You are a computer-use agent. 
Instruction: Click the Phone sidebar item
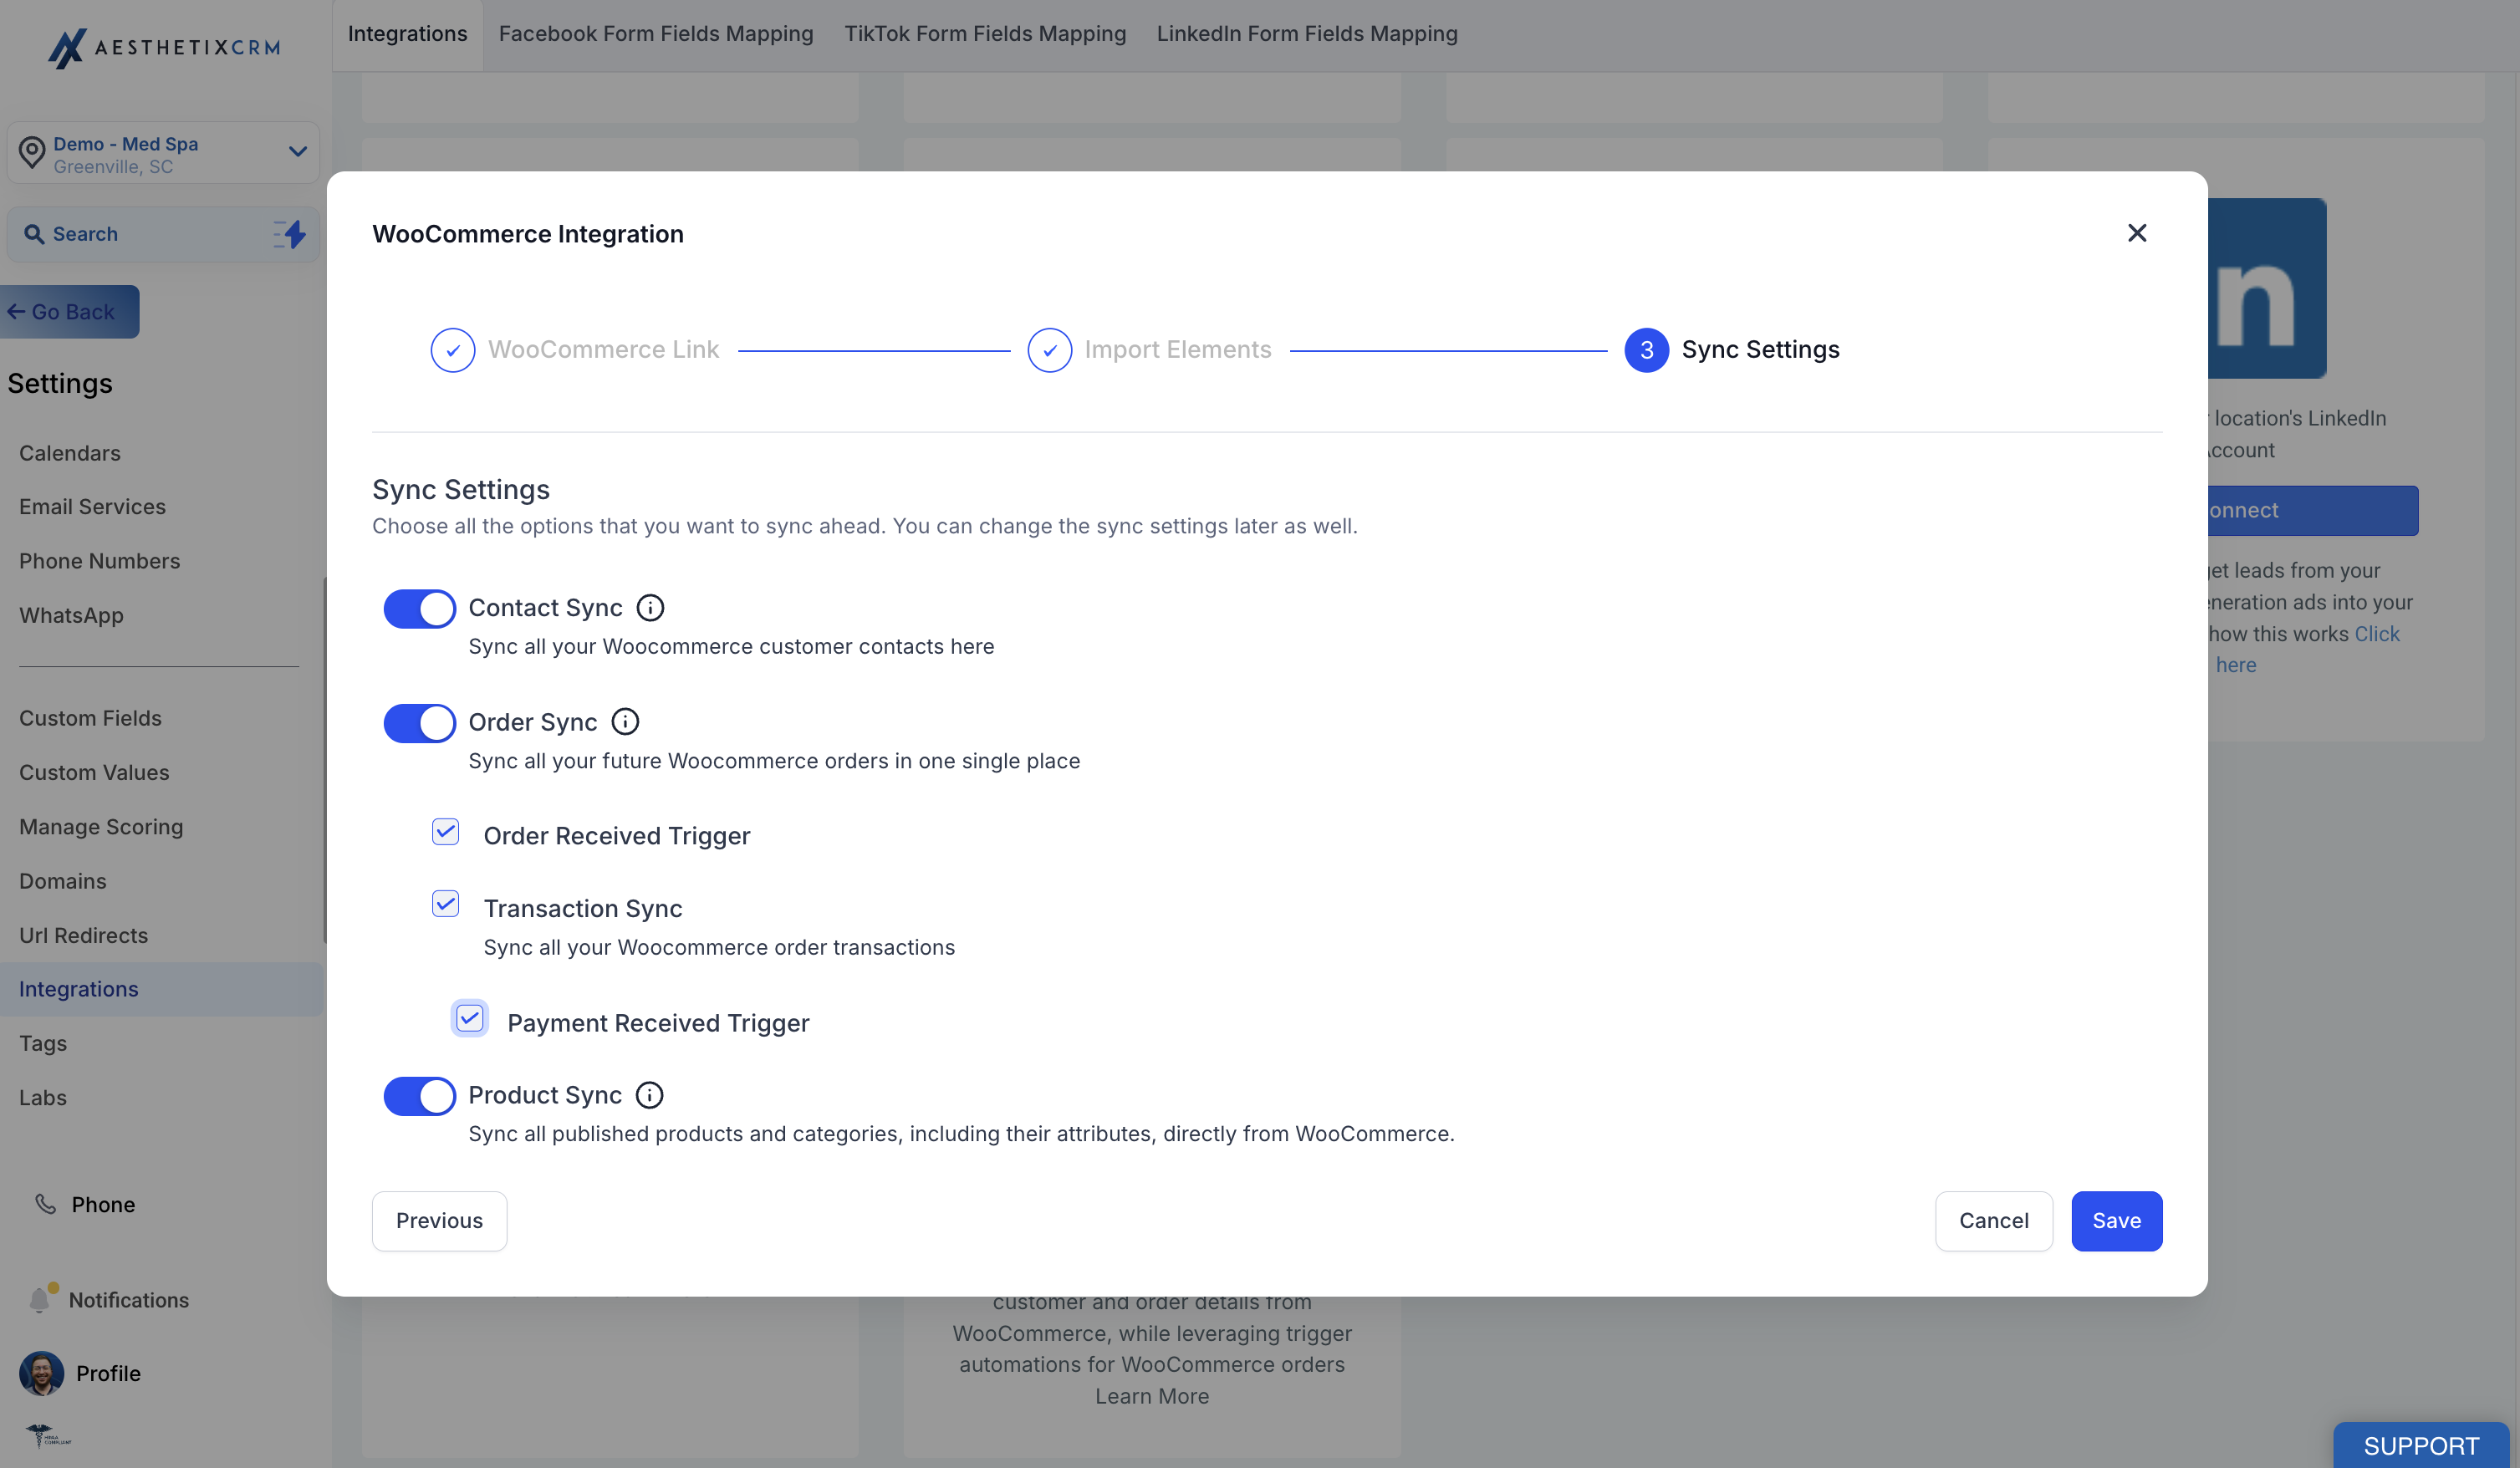coord(103,1204)
